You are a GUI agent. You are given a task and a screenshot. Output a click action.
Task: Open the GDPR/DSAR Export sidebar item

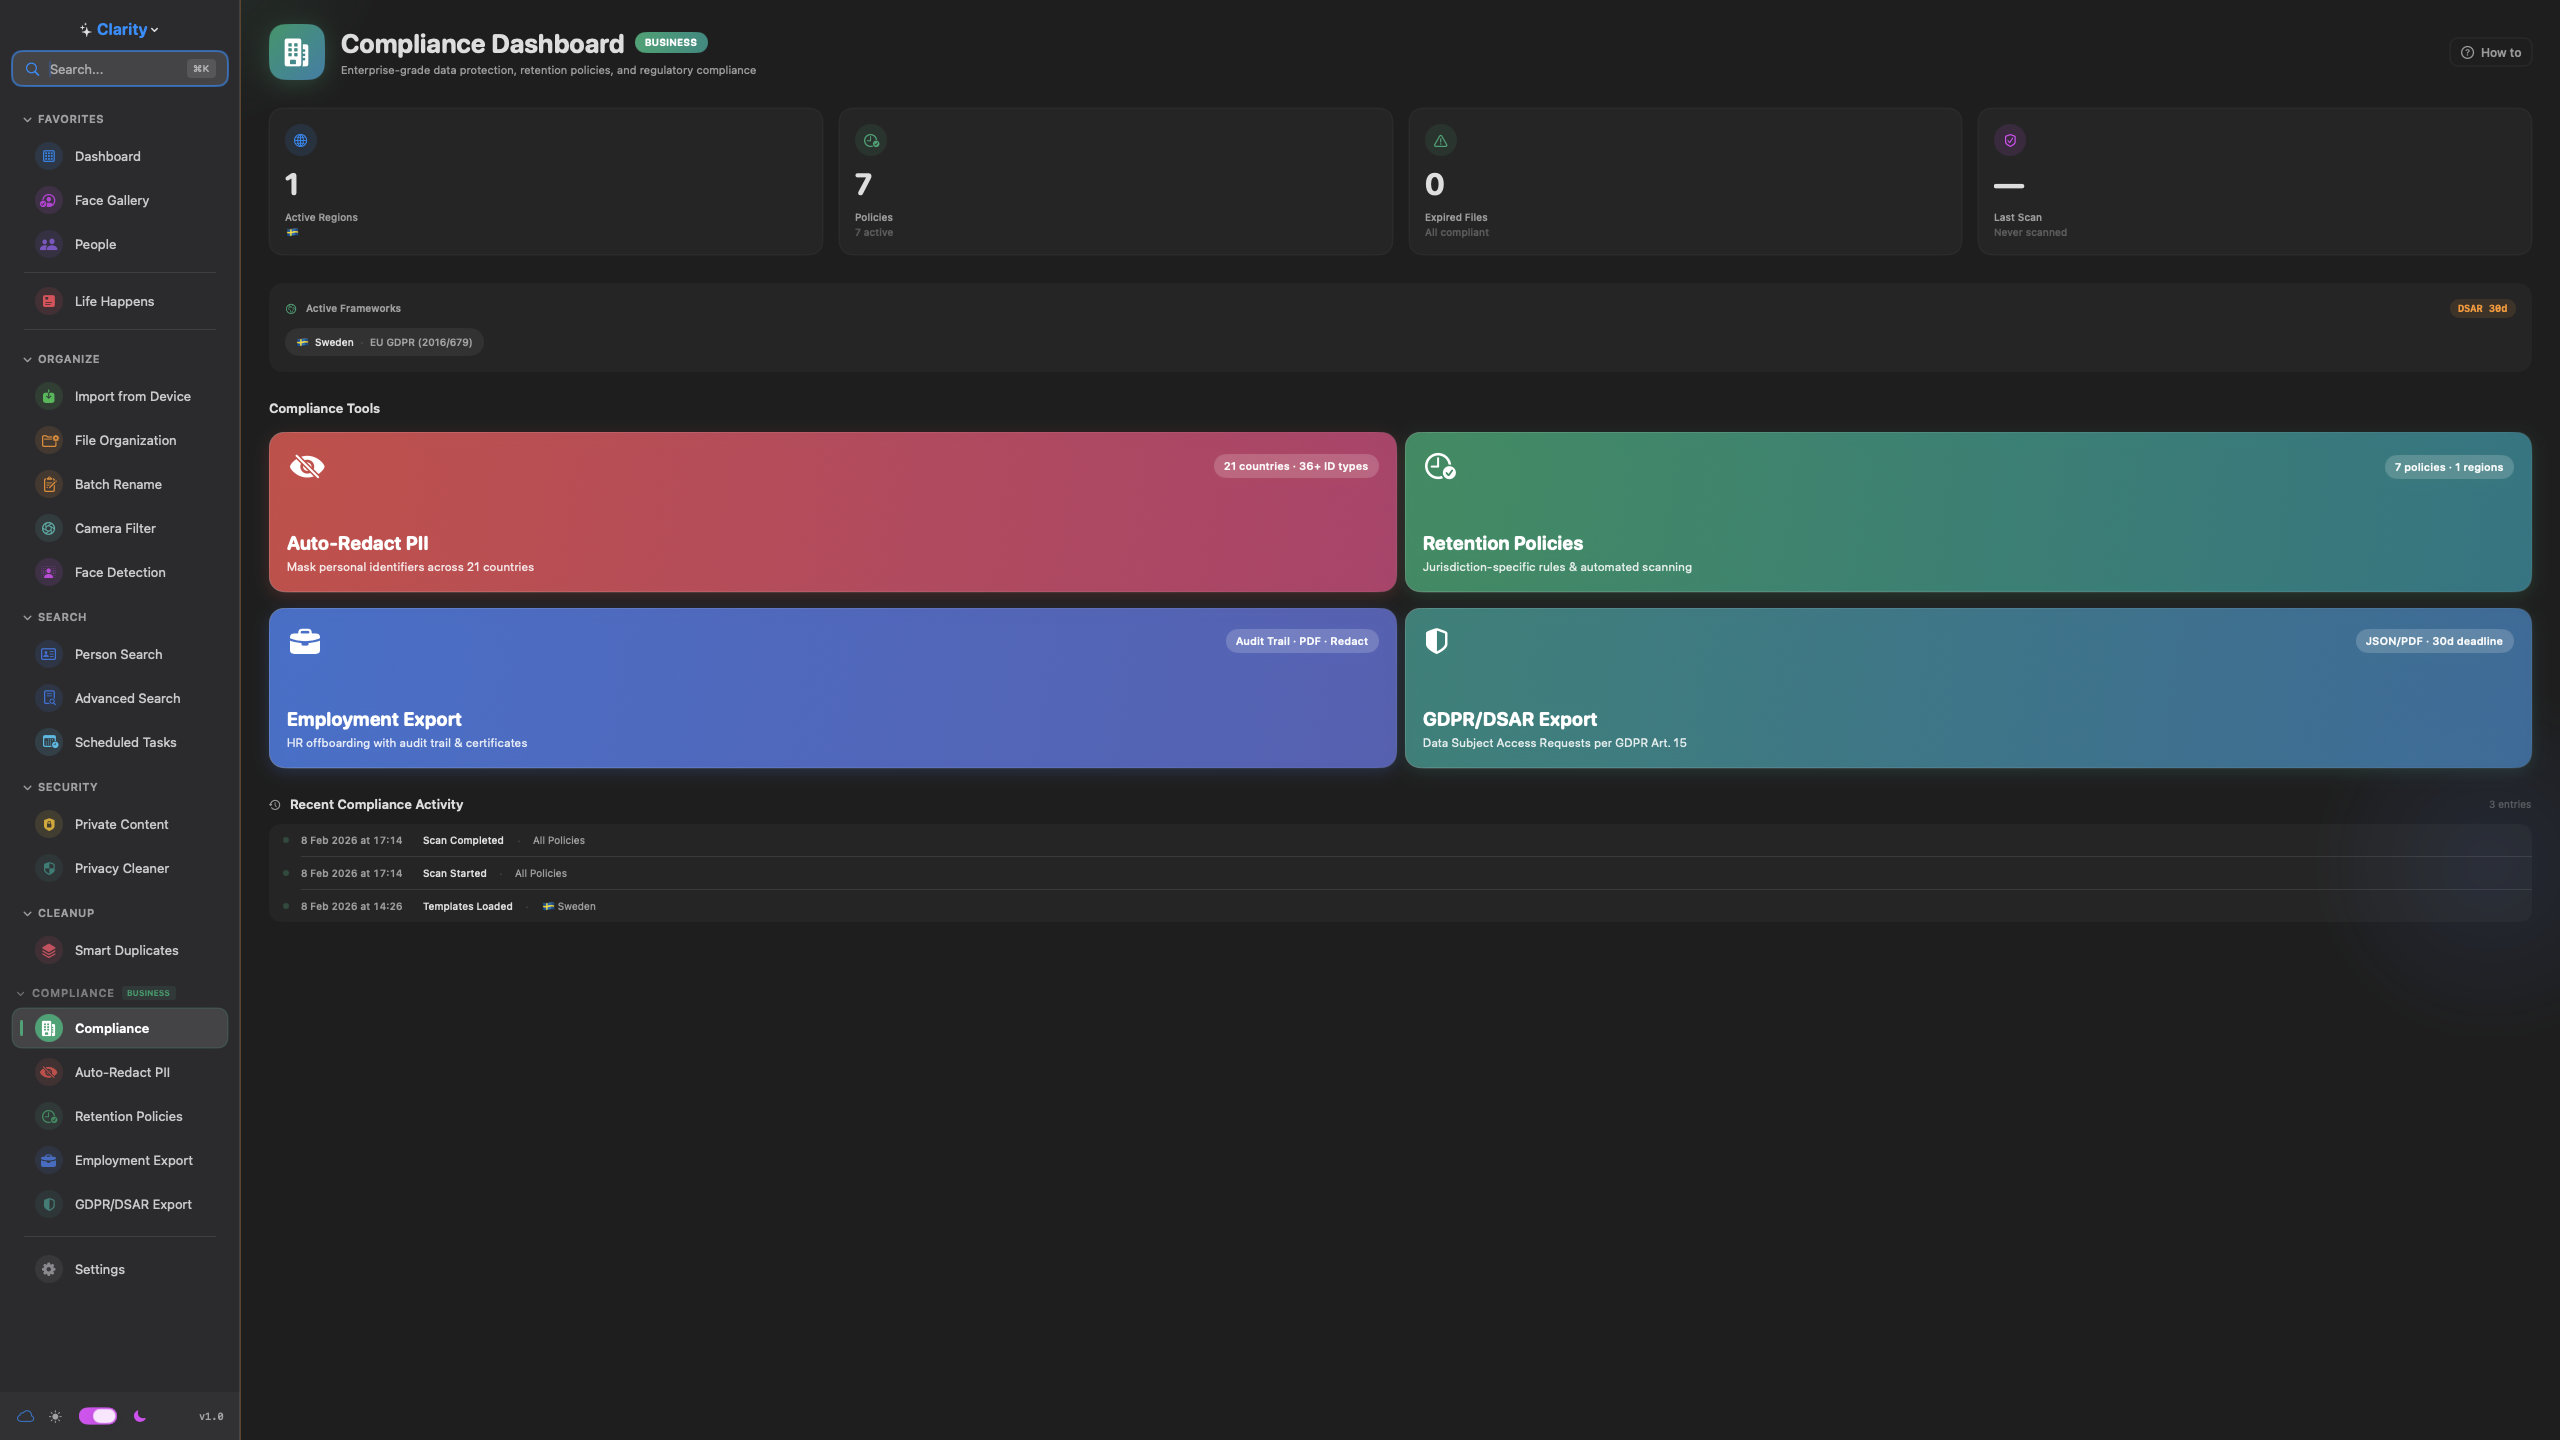[133, 1203]
